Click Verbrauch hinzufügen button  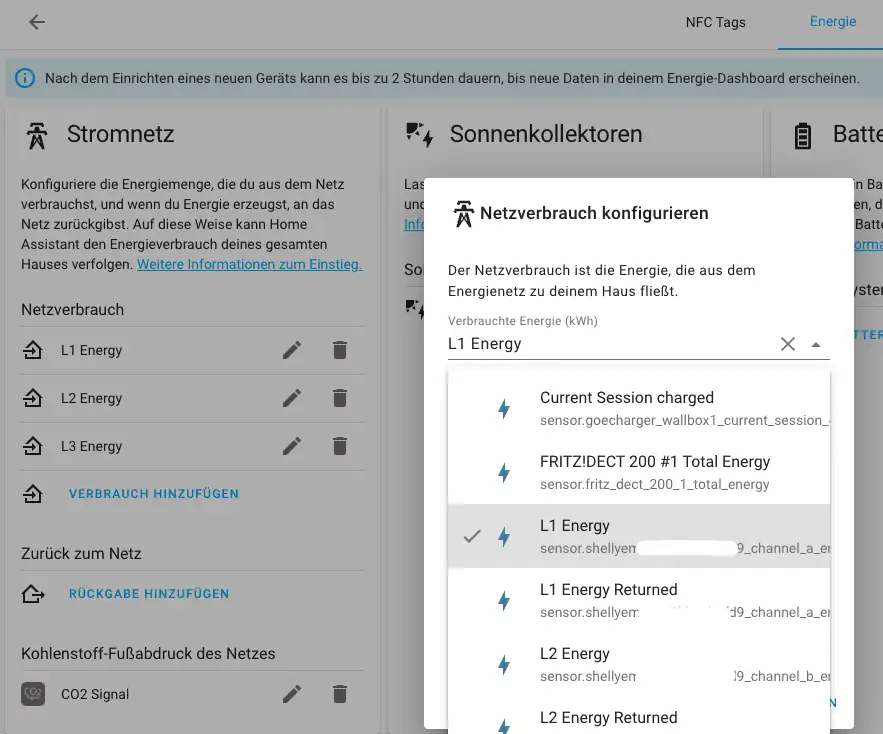(153, 494)
